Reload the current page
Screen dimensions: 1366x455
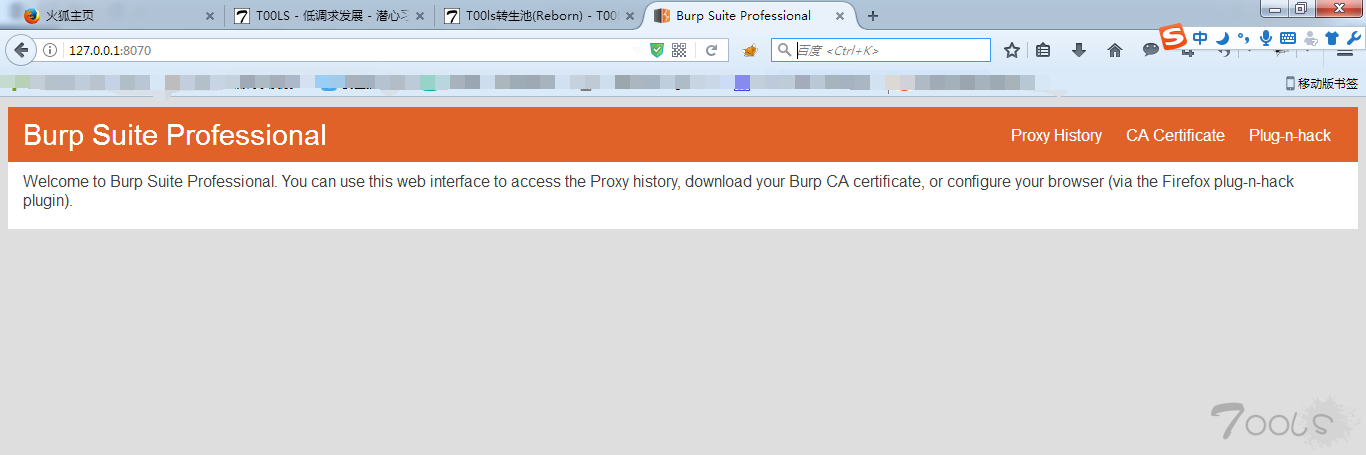point(712,50)
